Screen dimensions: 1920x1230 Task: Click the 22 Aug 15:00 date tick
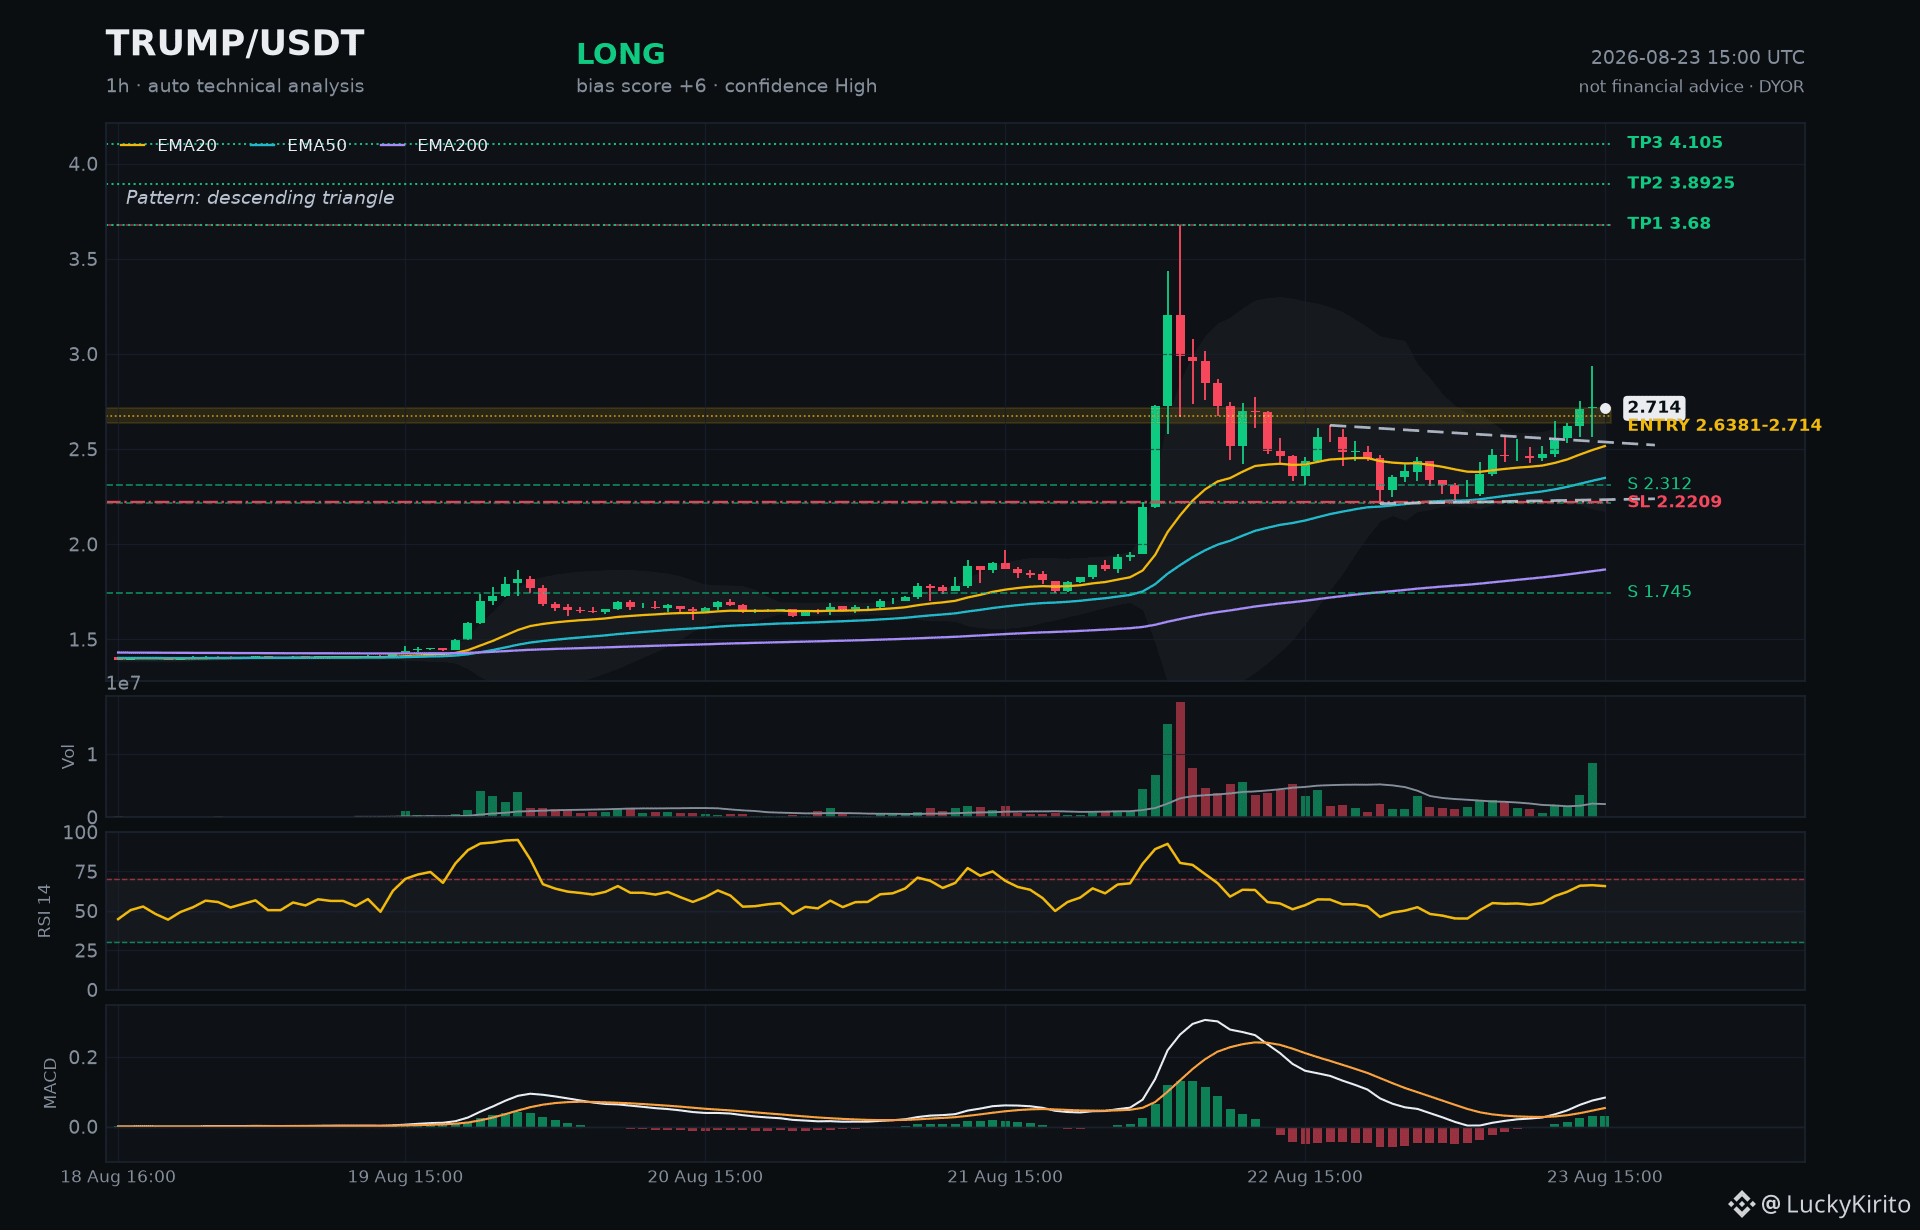point(1305,1177)
